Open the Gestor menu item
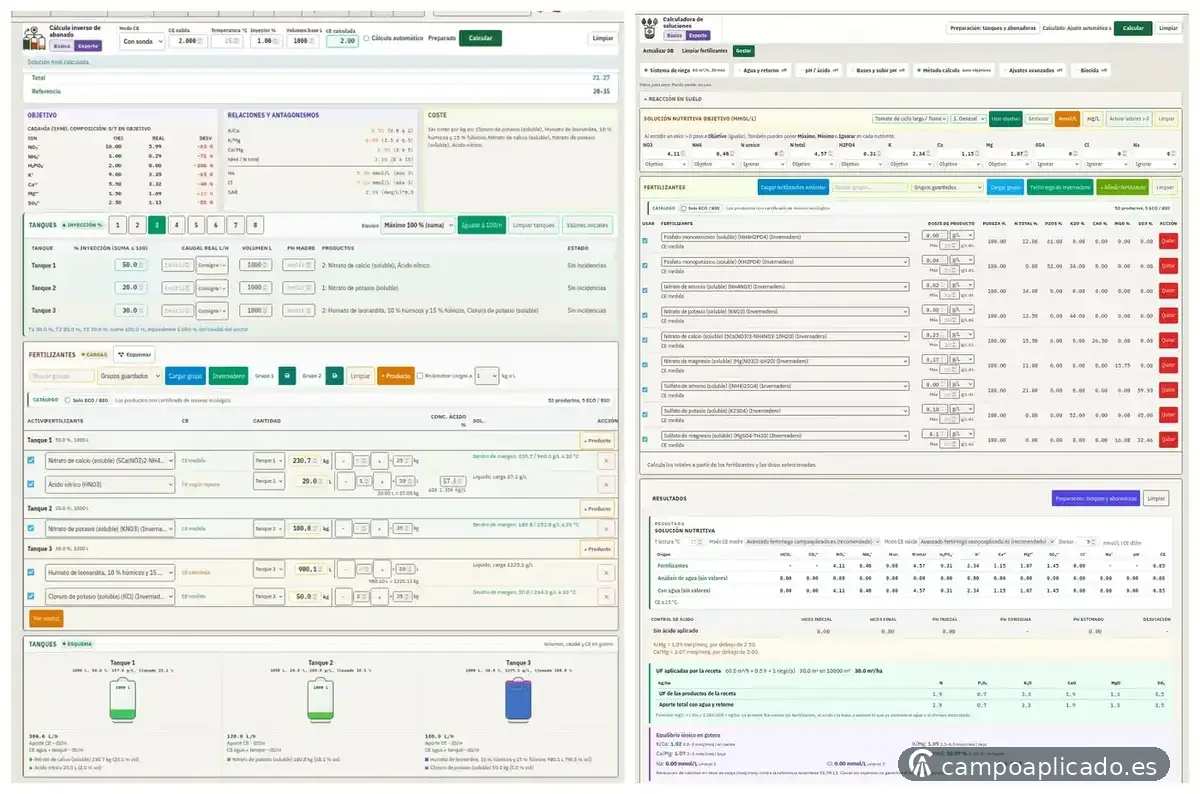 743,50
